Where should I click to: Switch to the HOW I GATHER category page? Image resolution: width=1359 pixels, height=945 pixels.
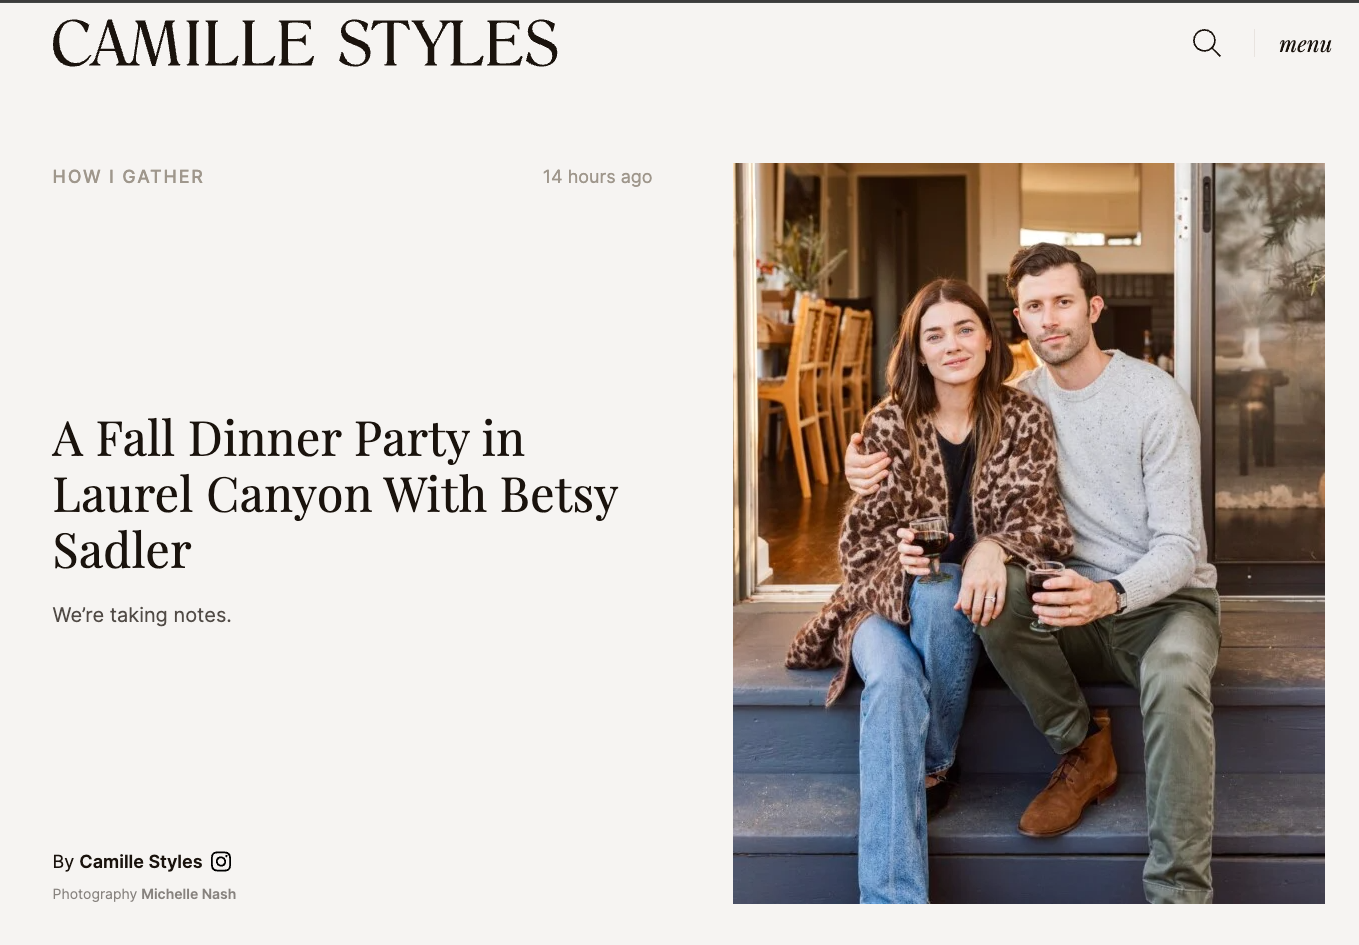pyautogui.click(x=127, y=176)
